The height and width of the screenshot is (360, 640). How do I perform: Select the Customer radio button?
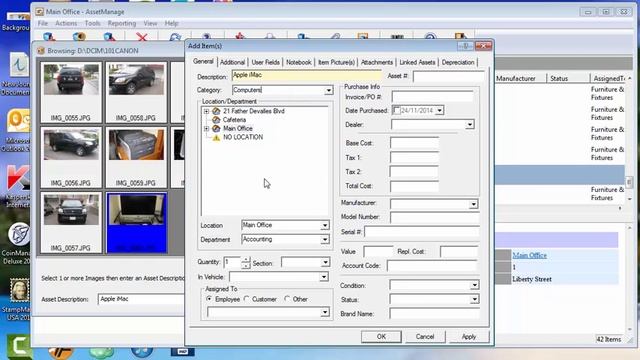246,299
